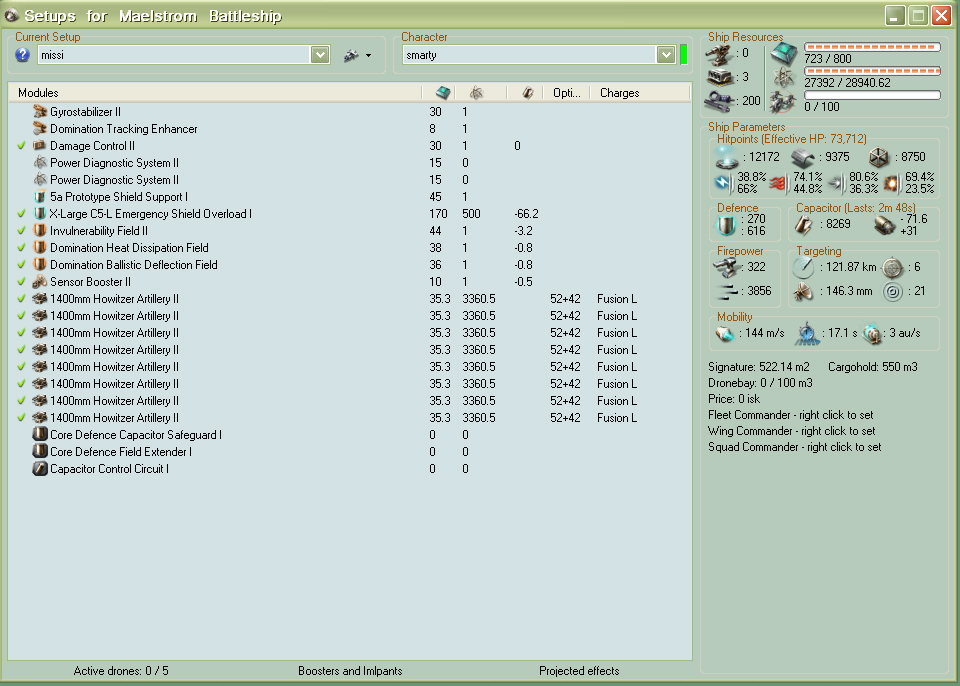Toggle Sensor Booster II active checkmark
Screen dimensions: 960x686
pos(21,282)
